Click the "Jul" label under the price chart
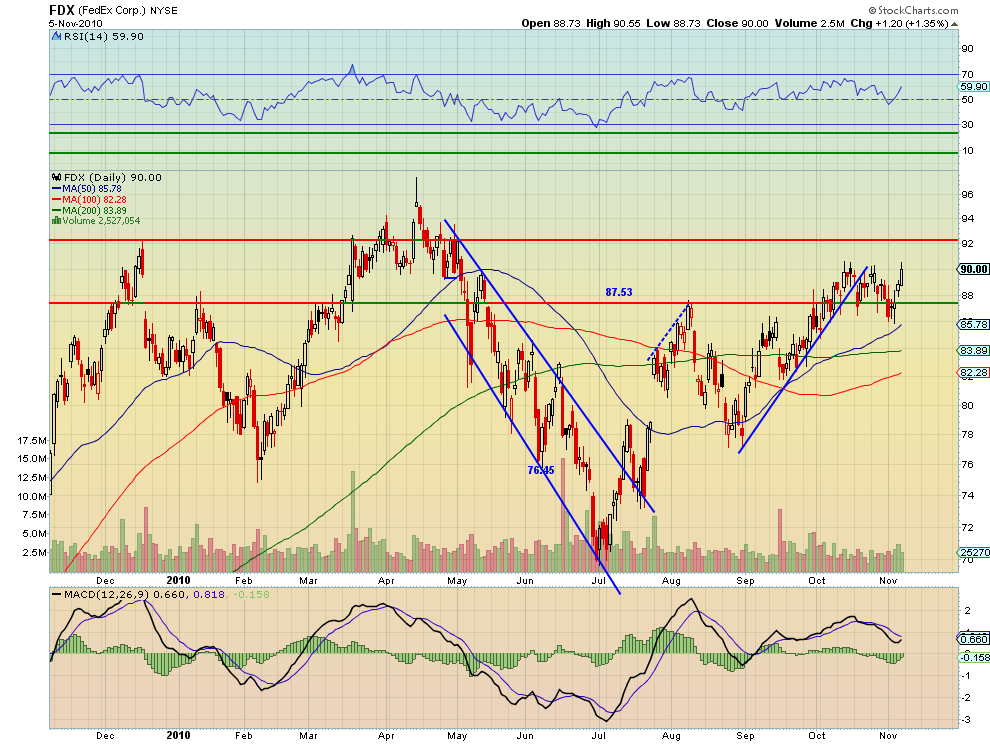Screen dimensions: 990x744 tap(598, 580)
